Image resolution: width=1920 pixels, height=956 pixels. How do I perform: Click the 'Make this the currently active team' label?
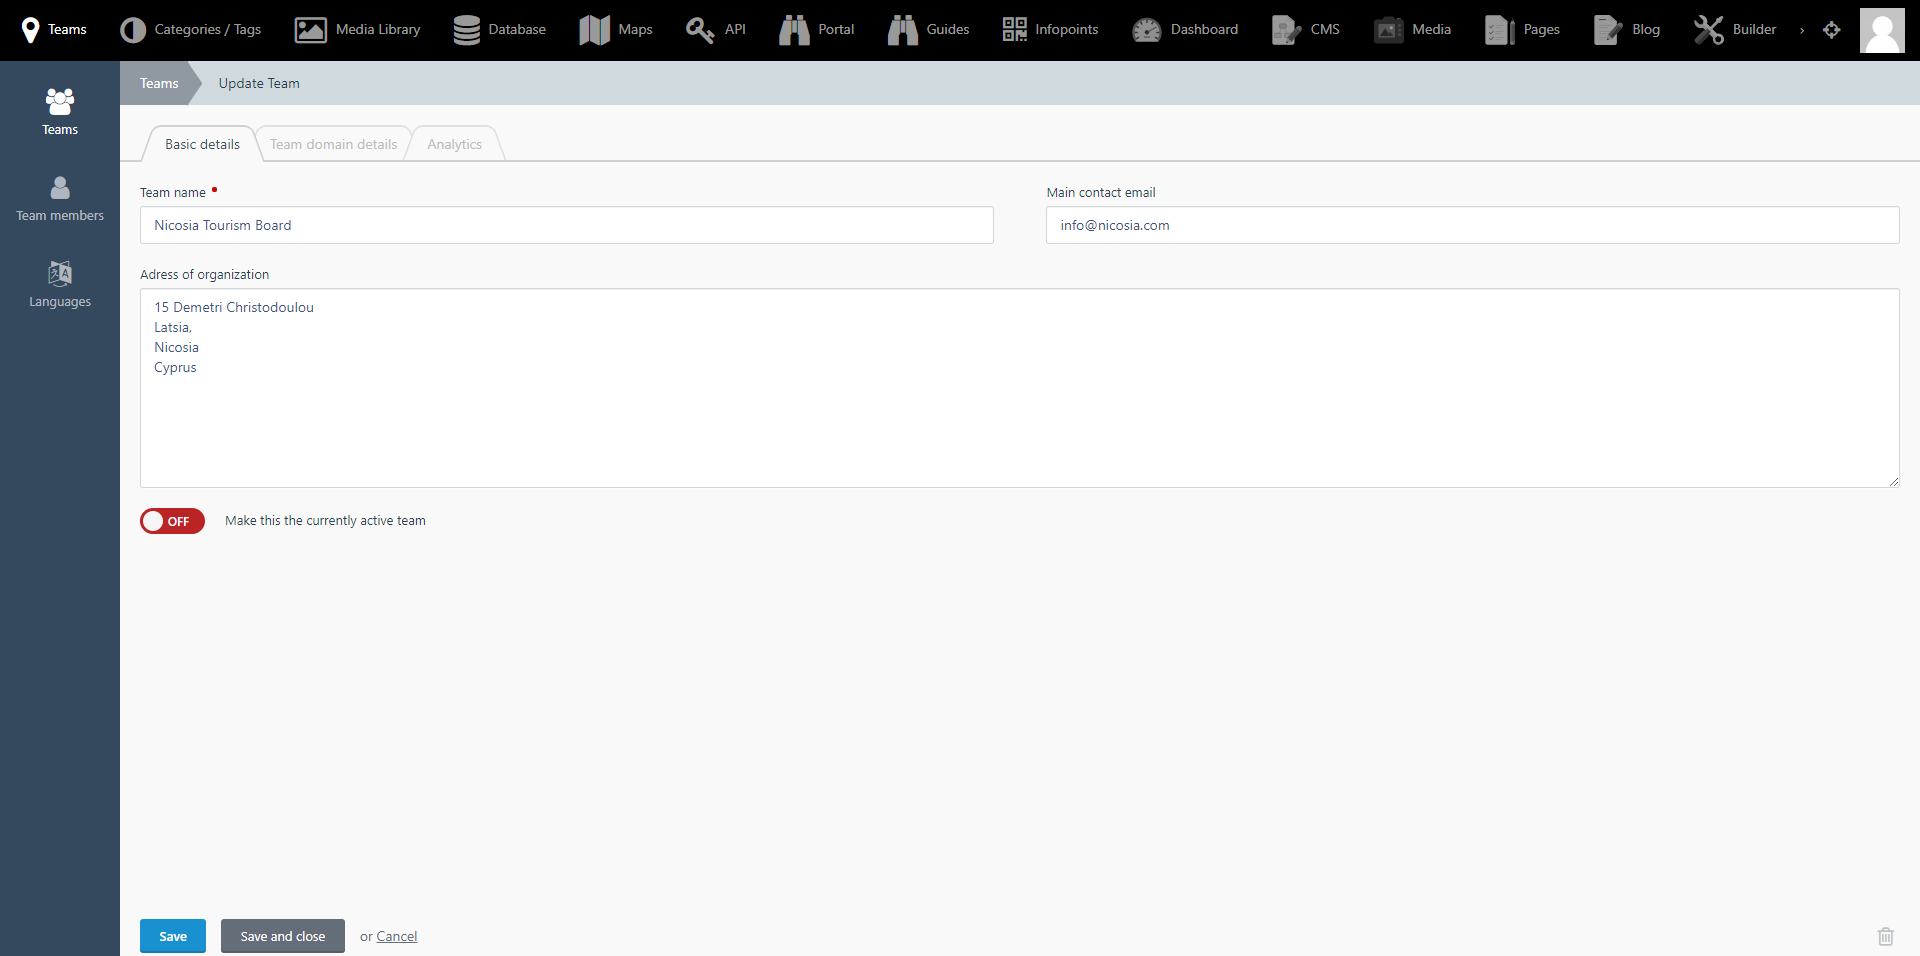325,521
